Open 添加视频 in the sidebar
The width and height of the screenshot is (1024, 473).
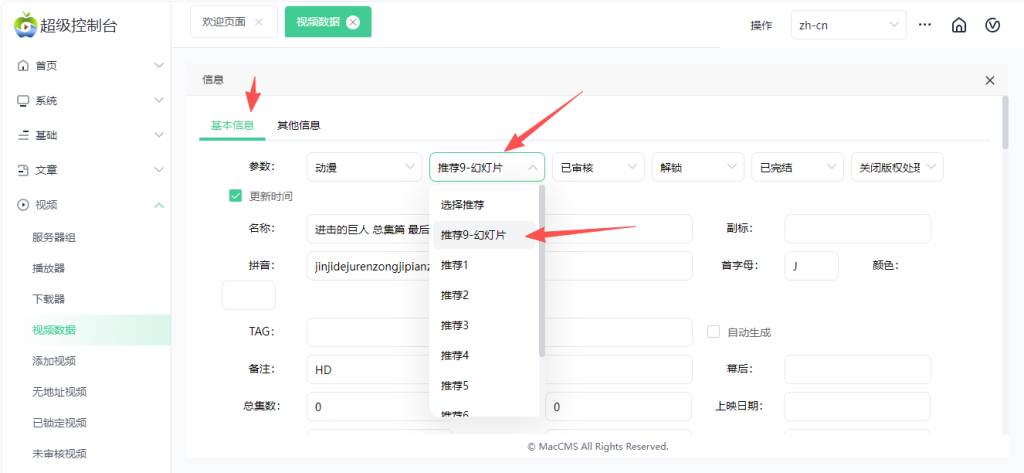click(54, 361)
